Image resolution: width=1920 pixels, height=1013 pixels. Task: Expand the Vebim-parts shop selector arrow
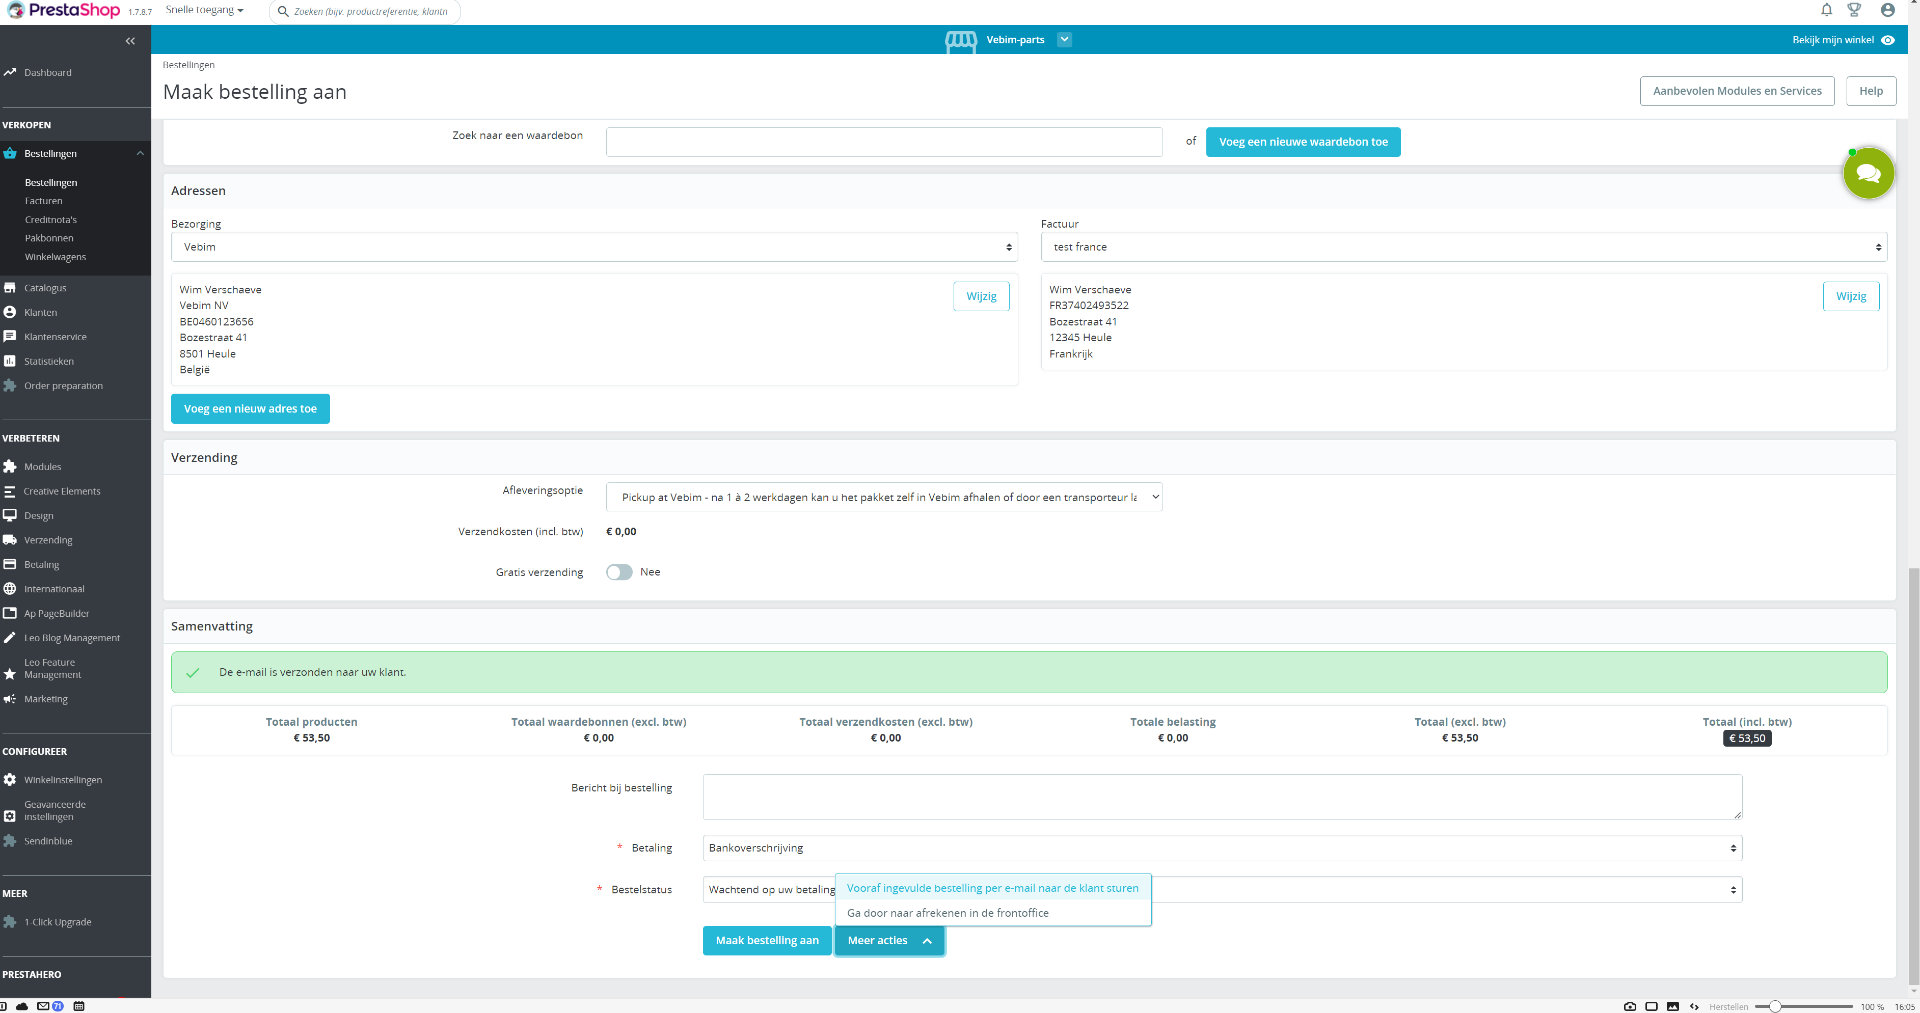click(x=1064, y=40)
